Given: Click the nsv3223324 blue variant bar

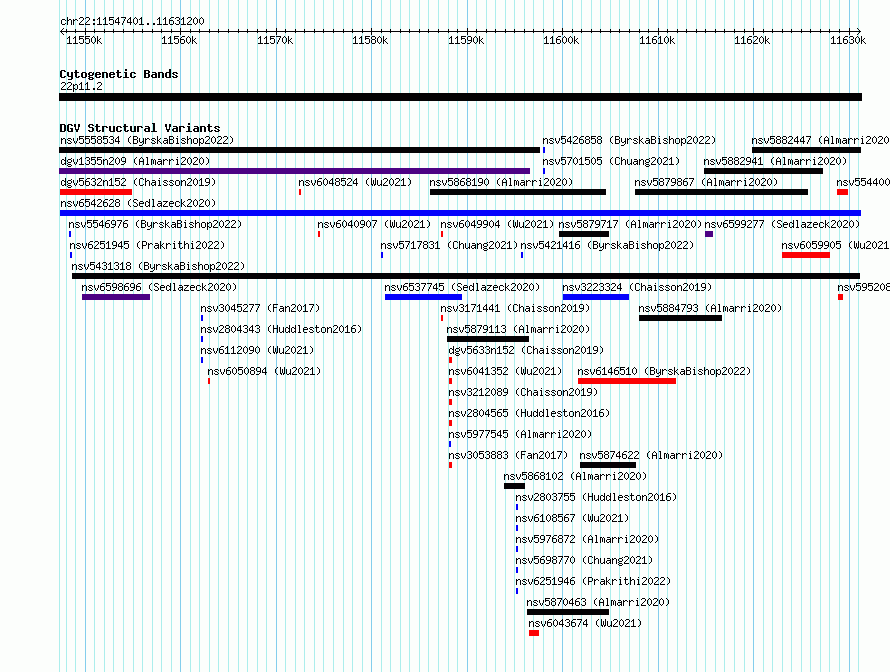Looking at the screenshot, I should 596,297.
